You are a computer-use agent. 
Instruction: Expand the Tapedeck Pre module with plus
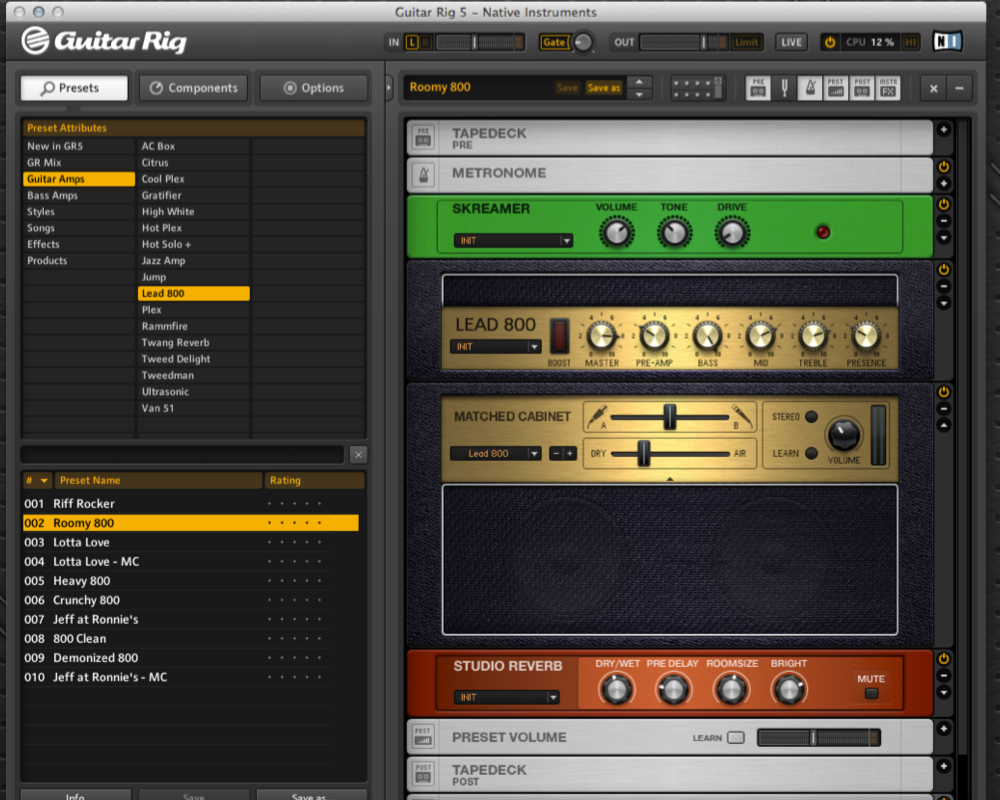pos(944,130)
